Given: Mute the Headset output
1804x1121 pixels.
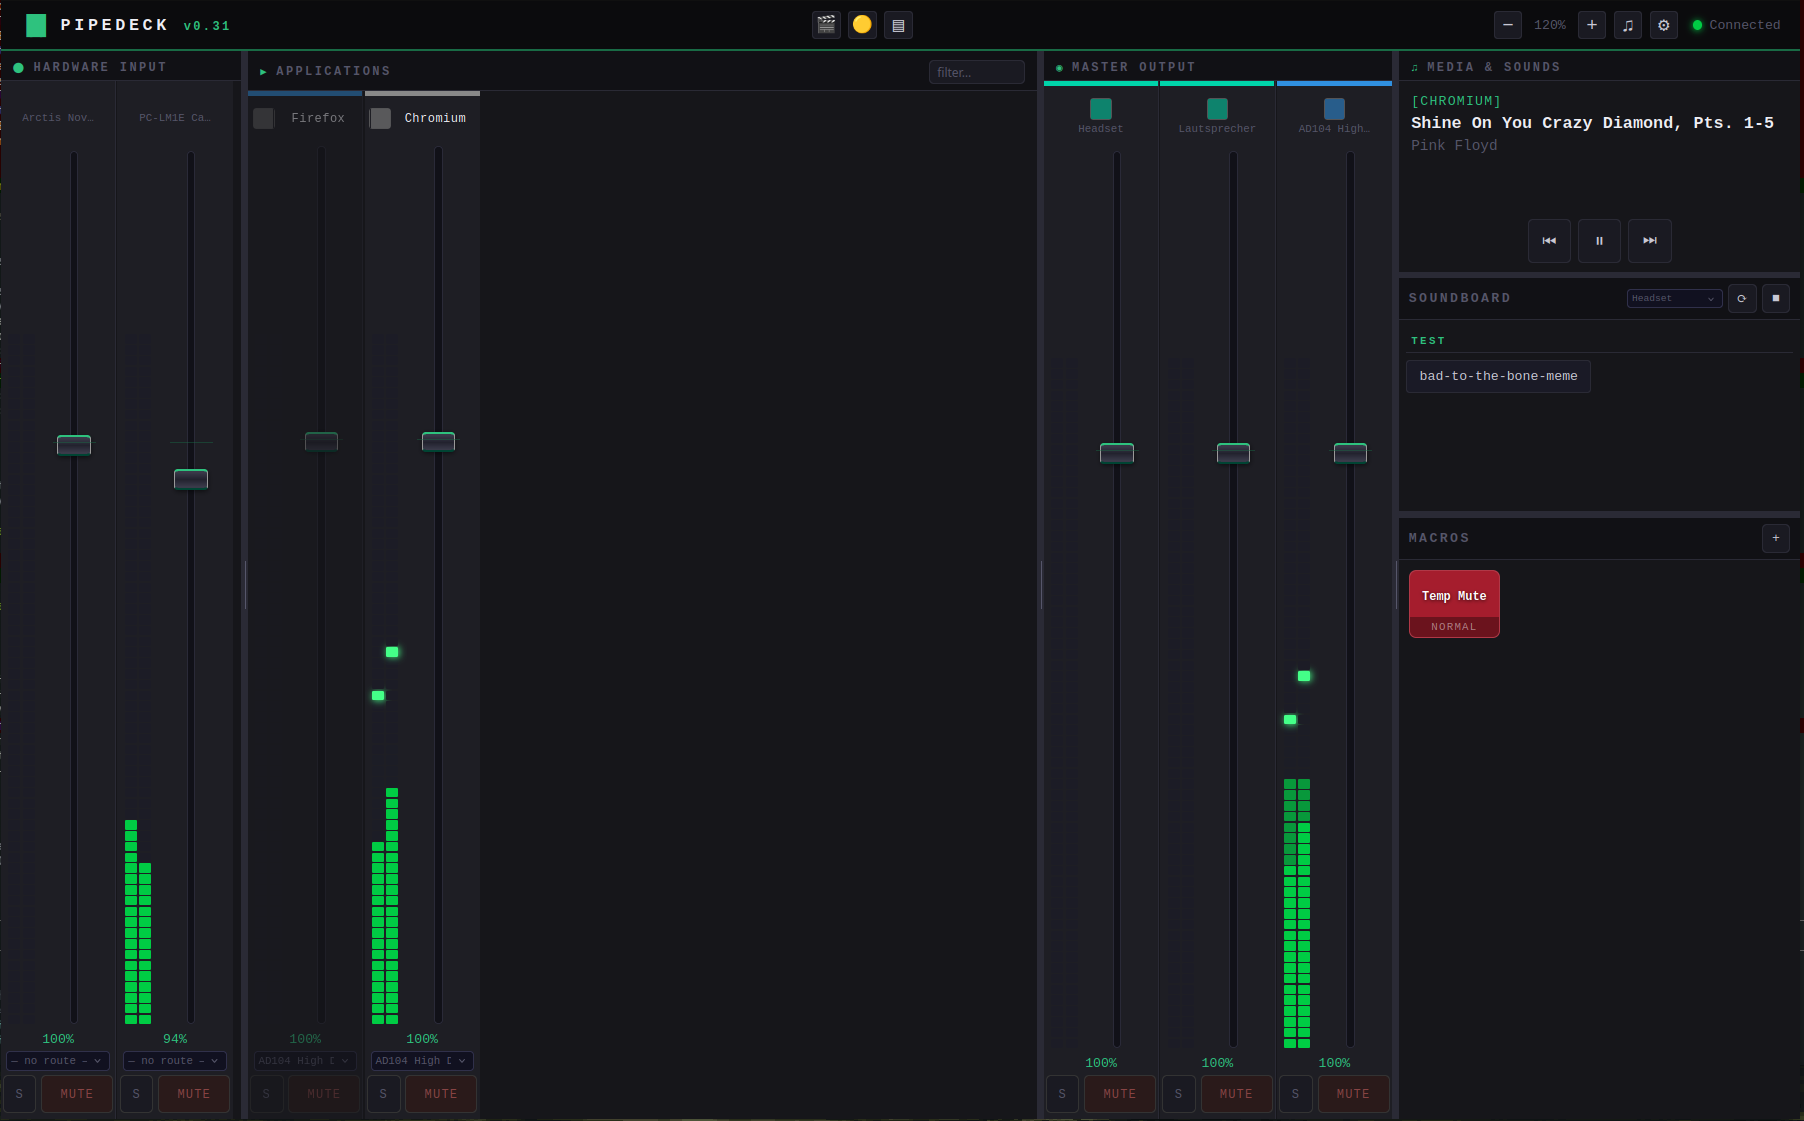Looking at the screenshot, I should [x=1120, y=1094].
